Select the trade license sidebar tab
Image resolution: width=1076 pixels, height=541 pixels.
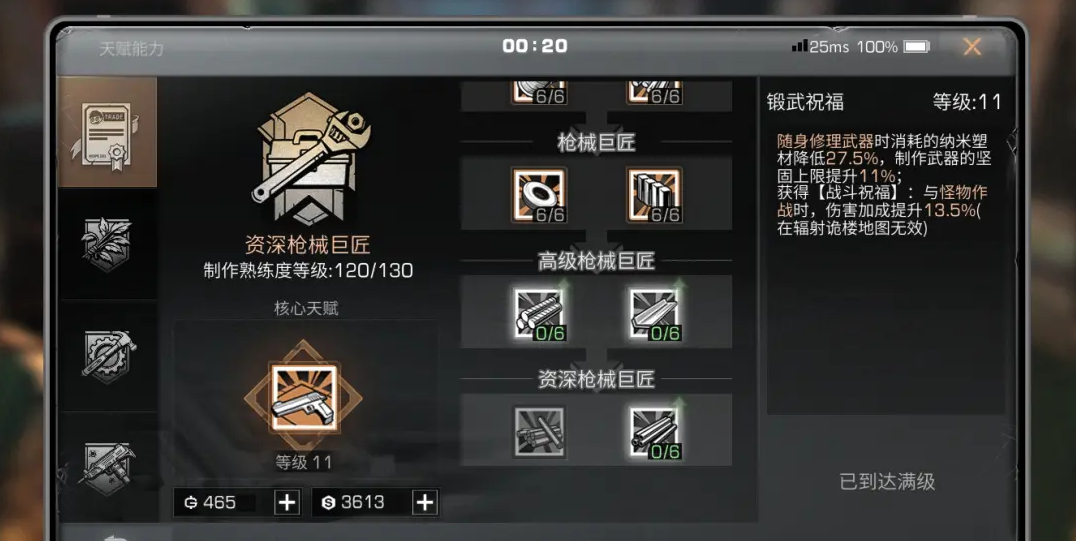108,131
